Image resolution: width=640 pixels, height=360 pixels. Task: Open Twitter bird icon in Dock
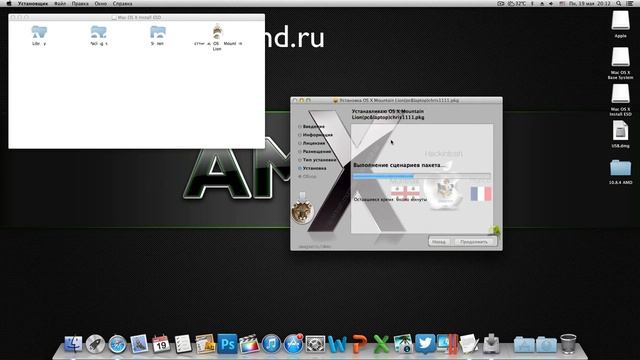tap(425, 343)
